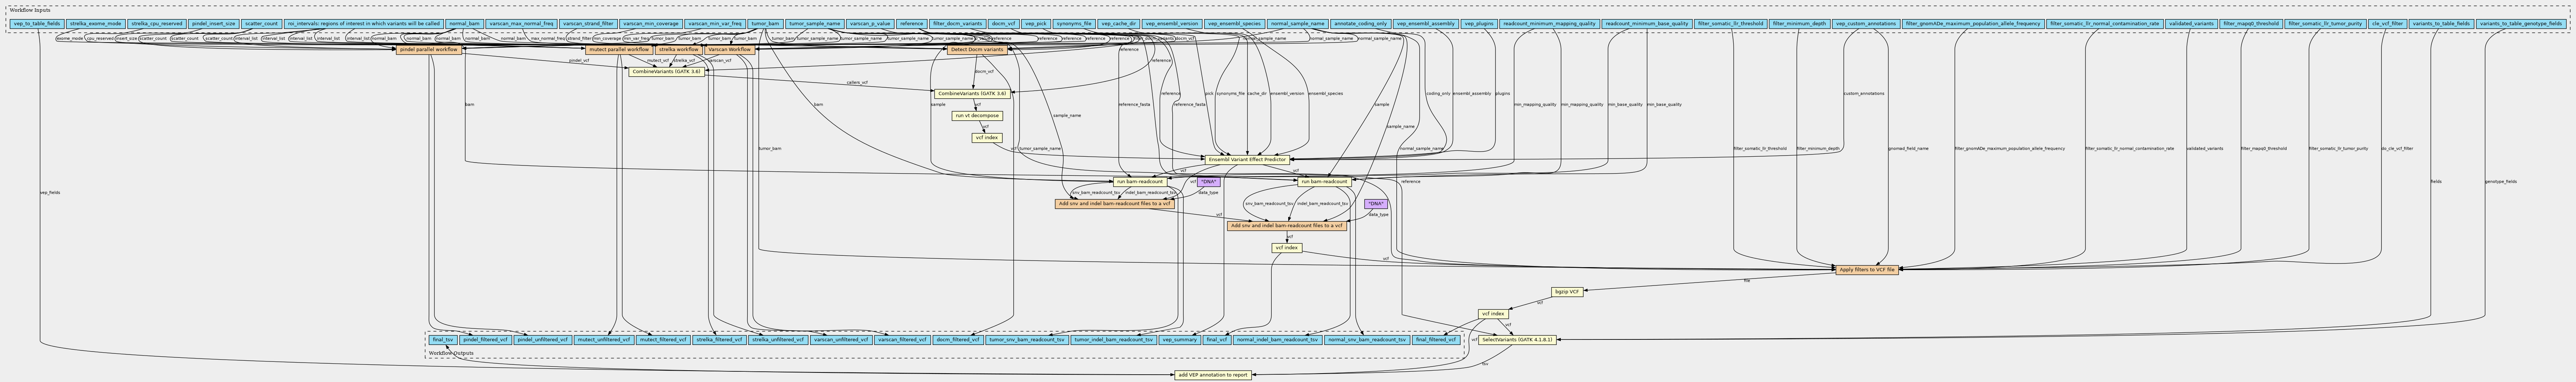Select varscan_min_var_freq input node

[x=715, y=23]
